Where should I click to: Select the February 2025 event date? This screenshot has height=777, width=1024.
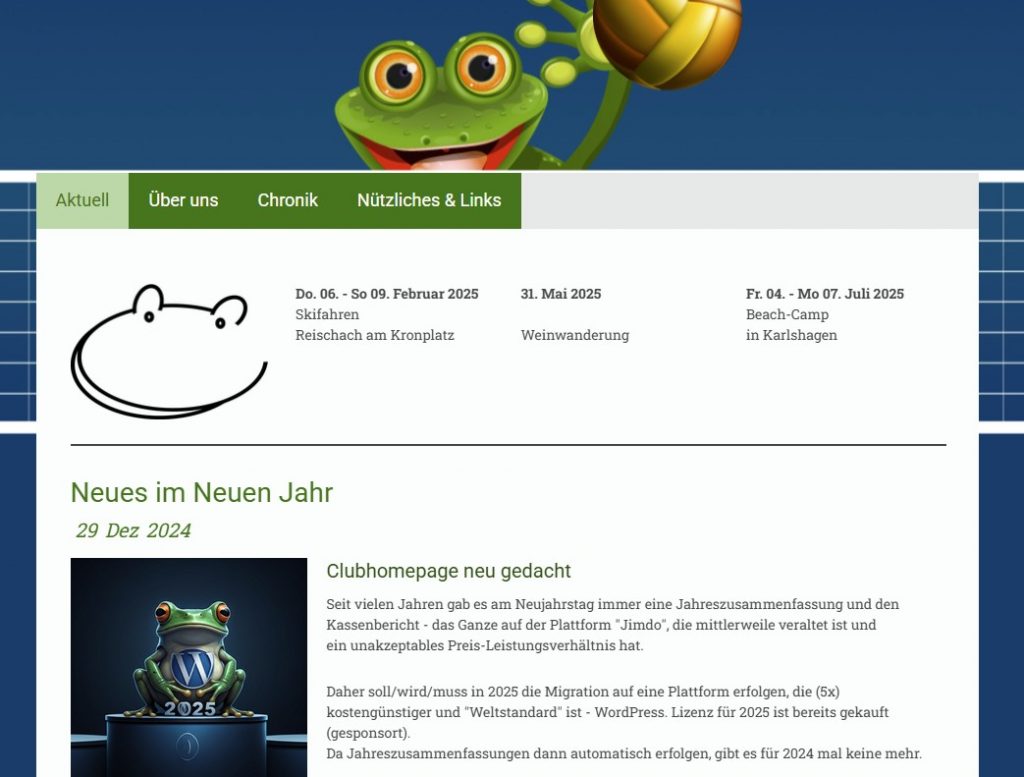click(386, 294)
